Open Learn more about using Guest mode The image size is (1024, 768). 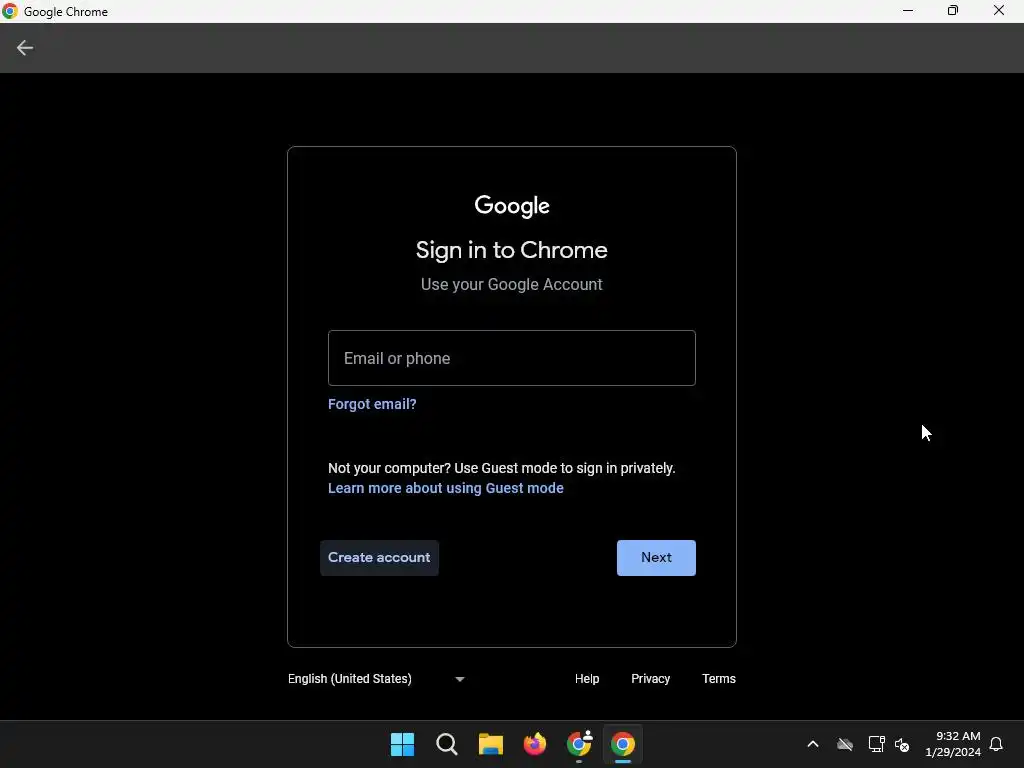[x=445, y=488]
